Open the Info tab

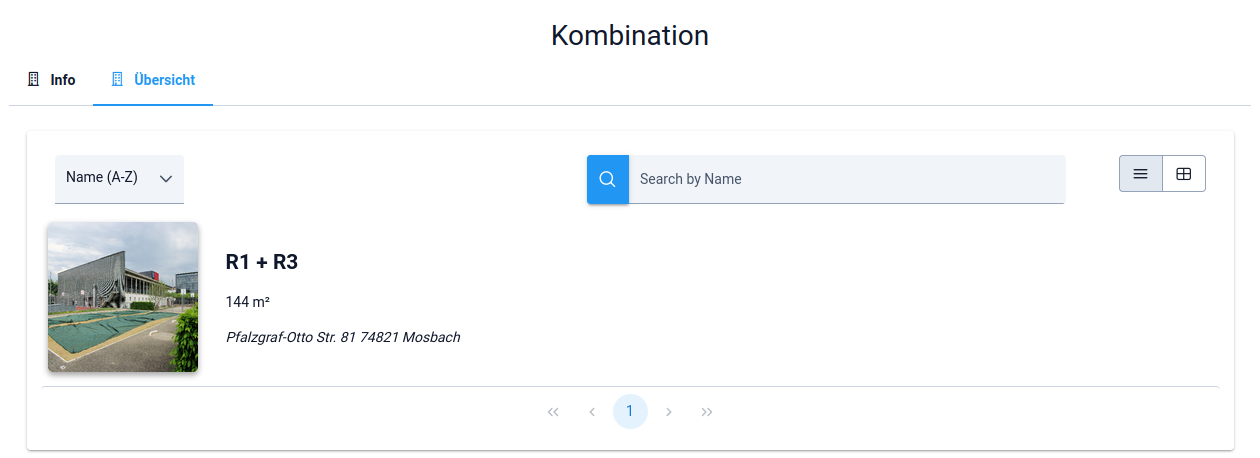(62, 80)
